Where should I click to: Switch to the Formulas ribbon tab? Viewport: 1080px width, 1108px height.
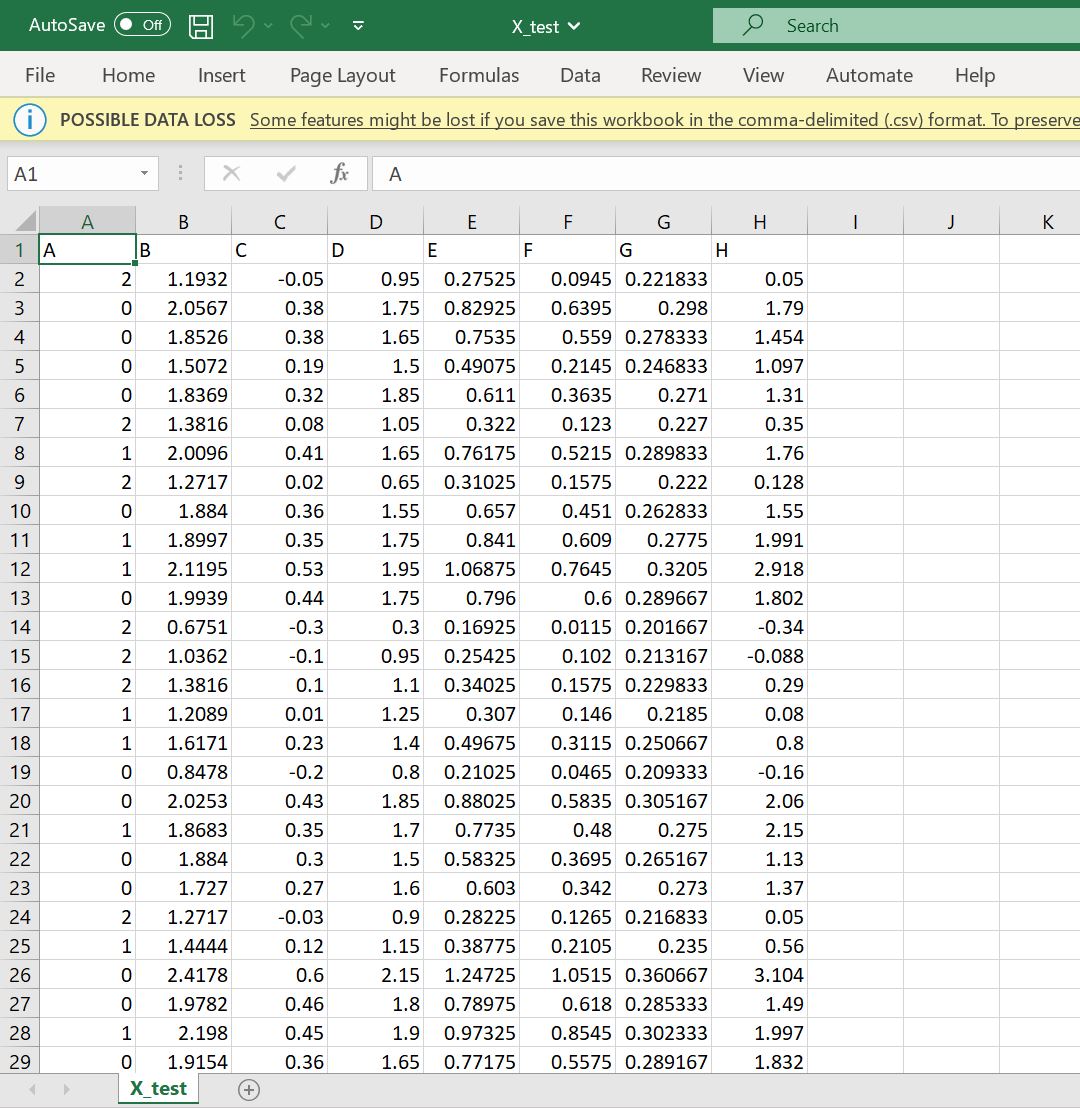point(479,75)
